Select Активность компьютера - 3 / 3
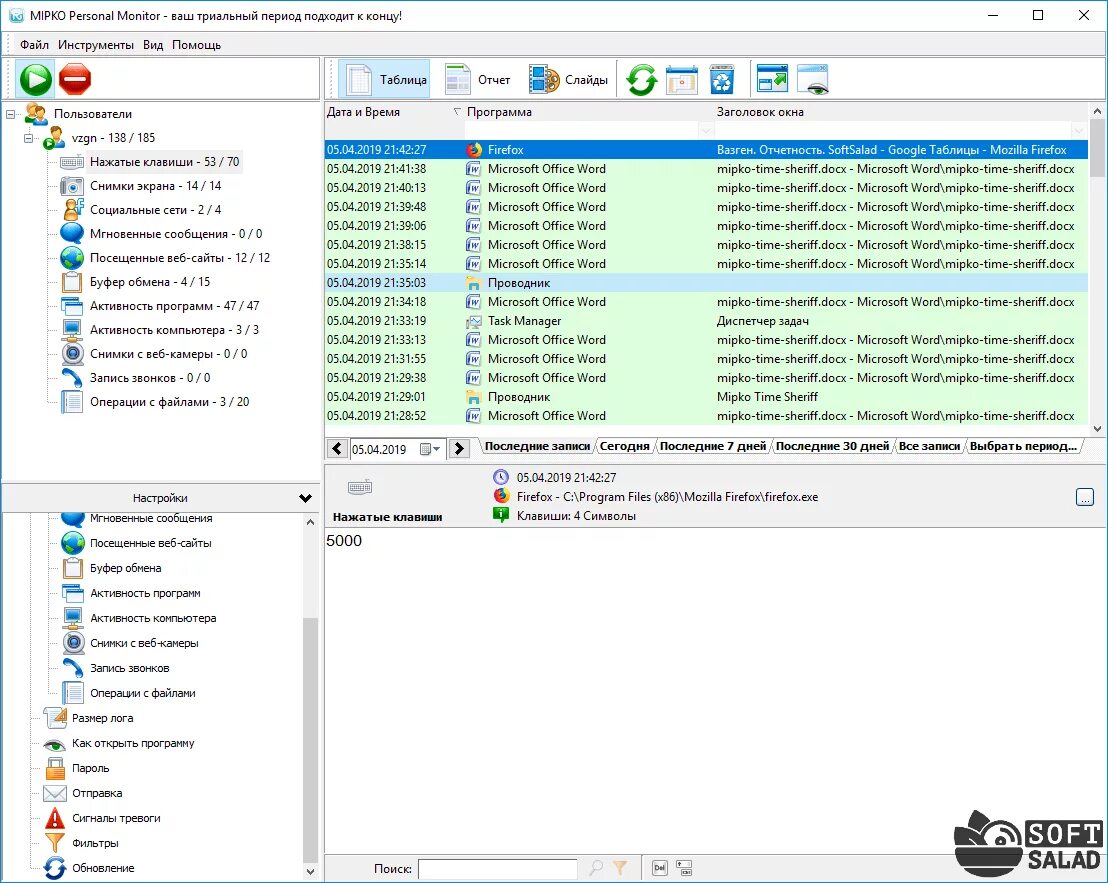 point(174,330)
